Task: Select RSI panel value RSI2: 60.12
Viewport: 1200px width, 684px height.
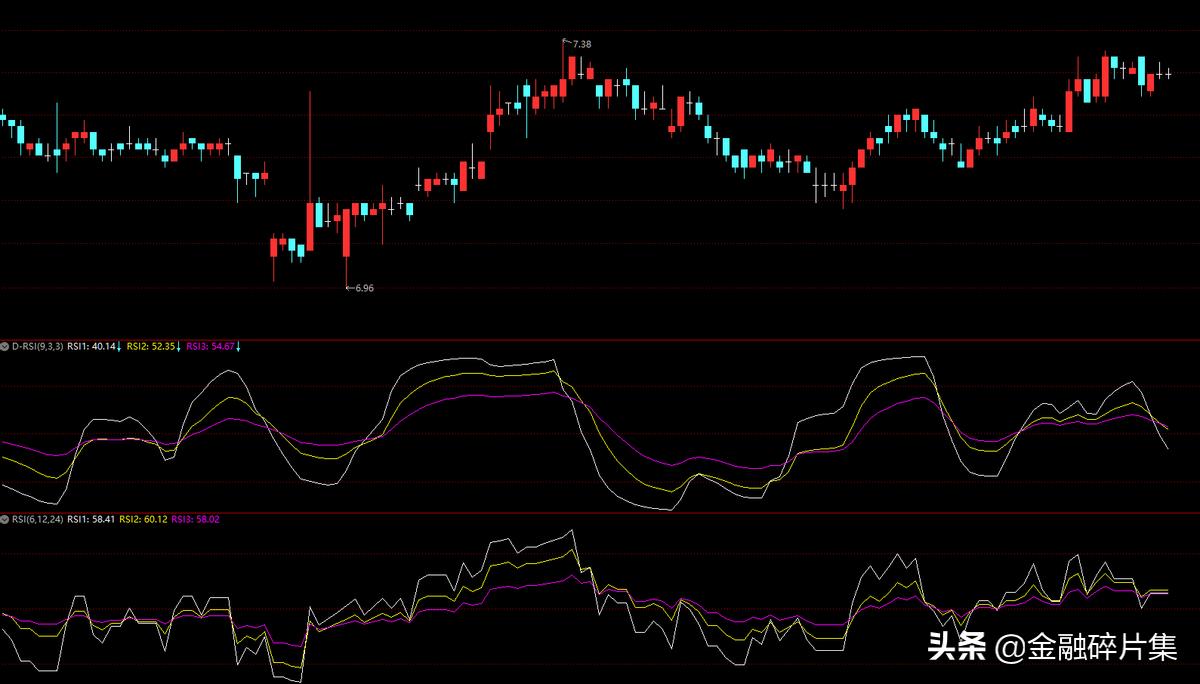Action: 143,520
